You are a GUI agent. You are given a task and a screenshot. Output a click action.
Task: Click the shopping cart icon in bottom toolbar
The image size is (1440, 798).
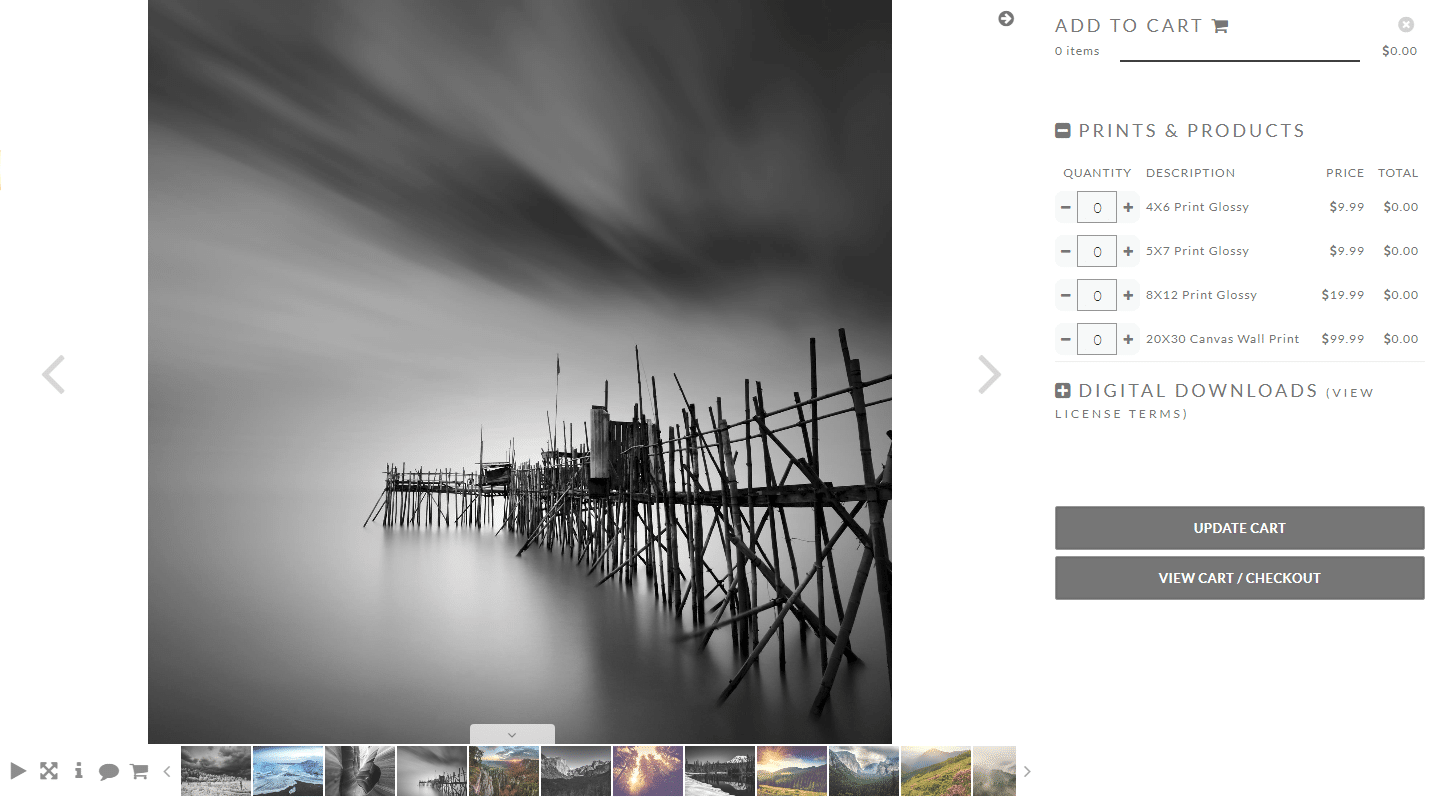[x=139, y=771]
